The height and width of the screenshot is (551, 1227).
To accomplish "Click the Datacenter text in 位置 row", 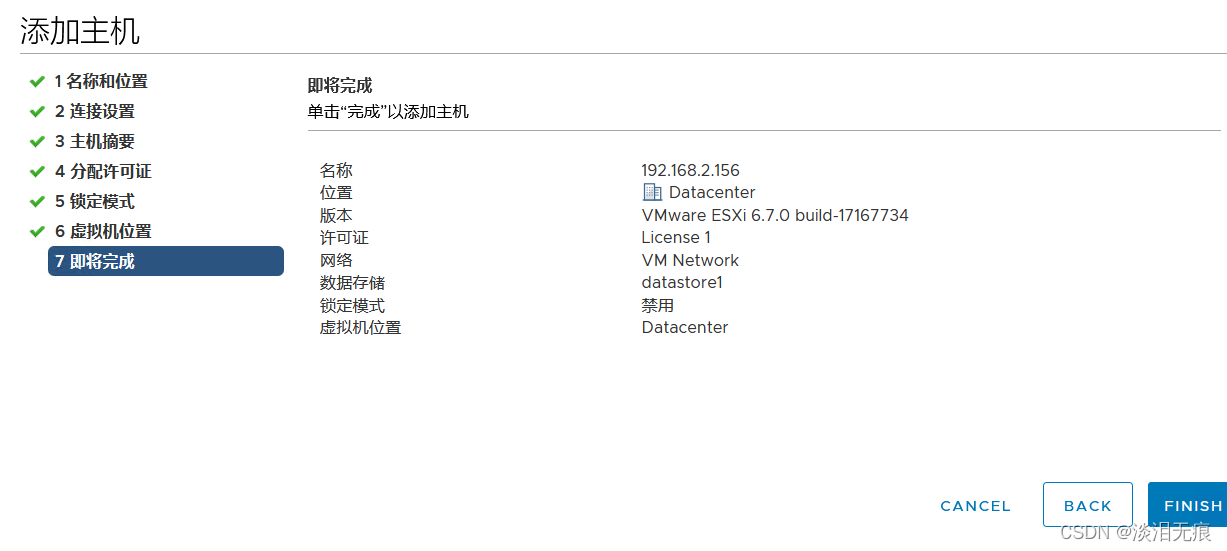I will (712, 192).
